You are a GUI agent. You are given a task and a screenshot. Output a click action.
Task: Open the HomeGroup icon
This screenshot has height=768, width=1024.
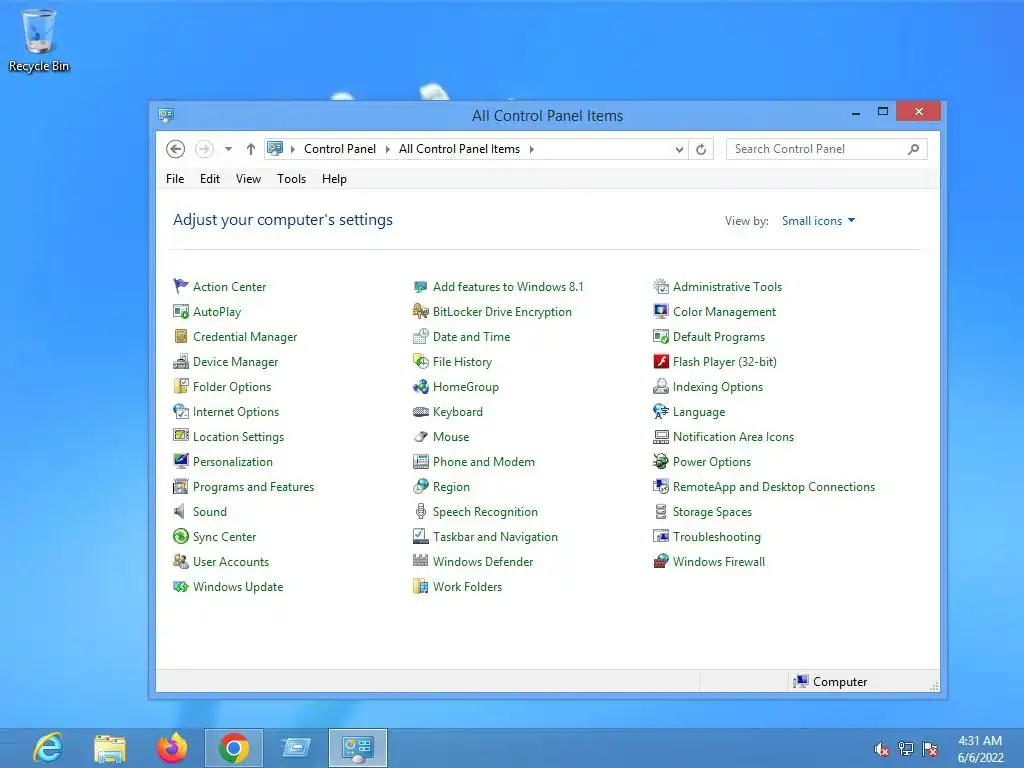[421, 386]
